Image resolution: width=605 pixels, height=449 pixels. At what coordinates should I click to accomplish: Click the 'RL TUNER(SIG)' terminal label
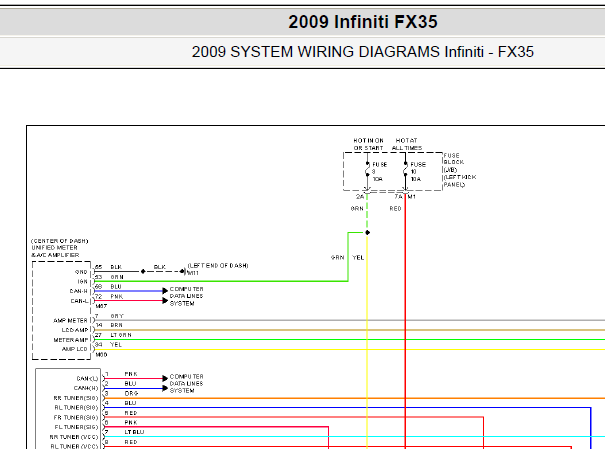click(x=76, y=408)
